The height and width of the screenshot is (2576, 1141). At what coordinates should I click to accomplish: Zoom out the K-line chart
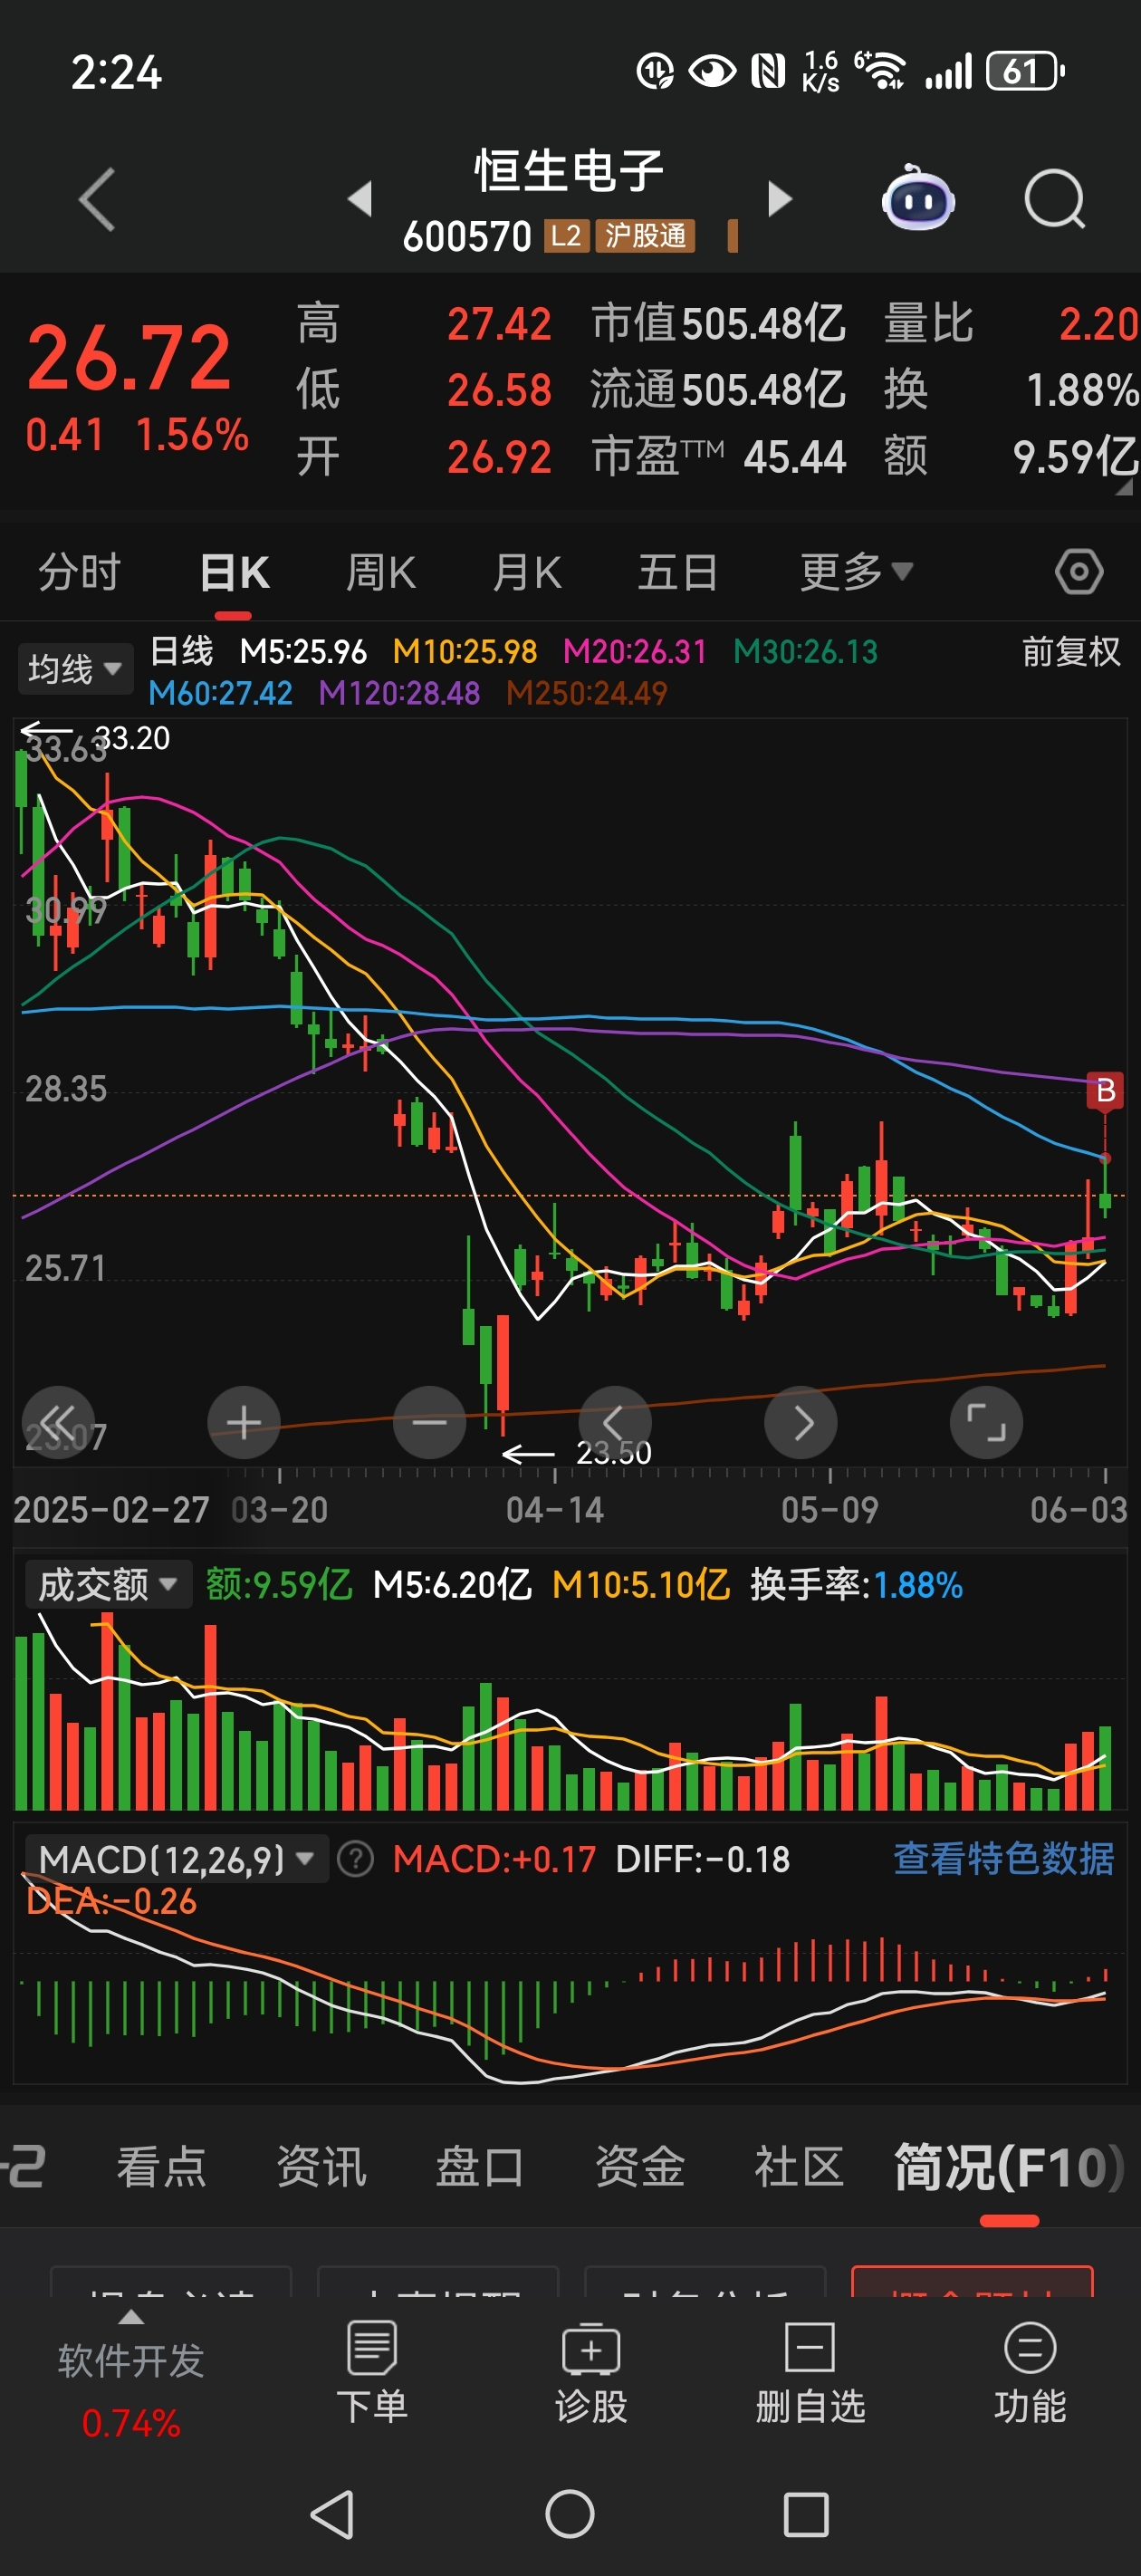click(x=430, y=1422)
